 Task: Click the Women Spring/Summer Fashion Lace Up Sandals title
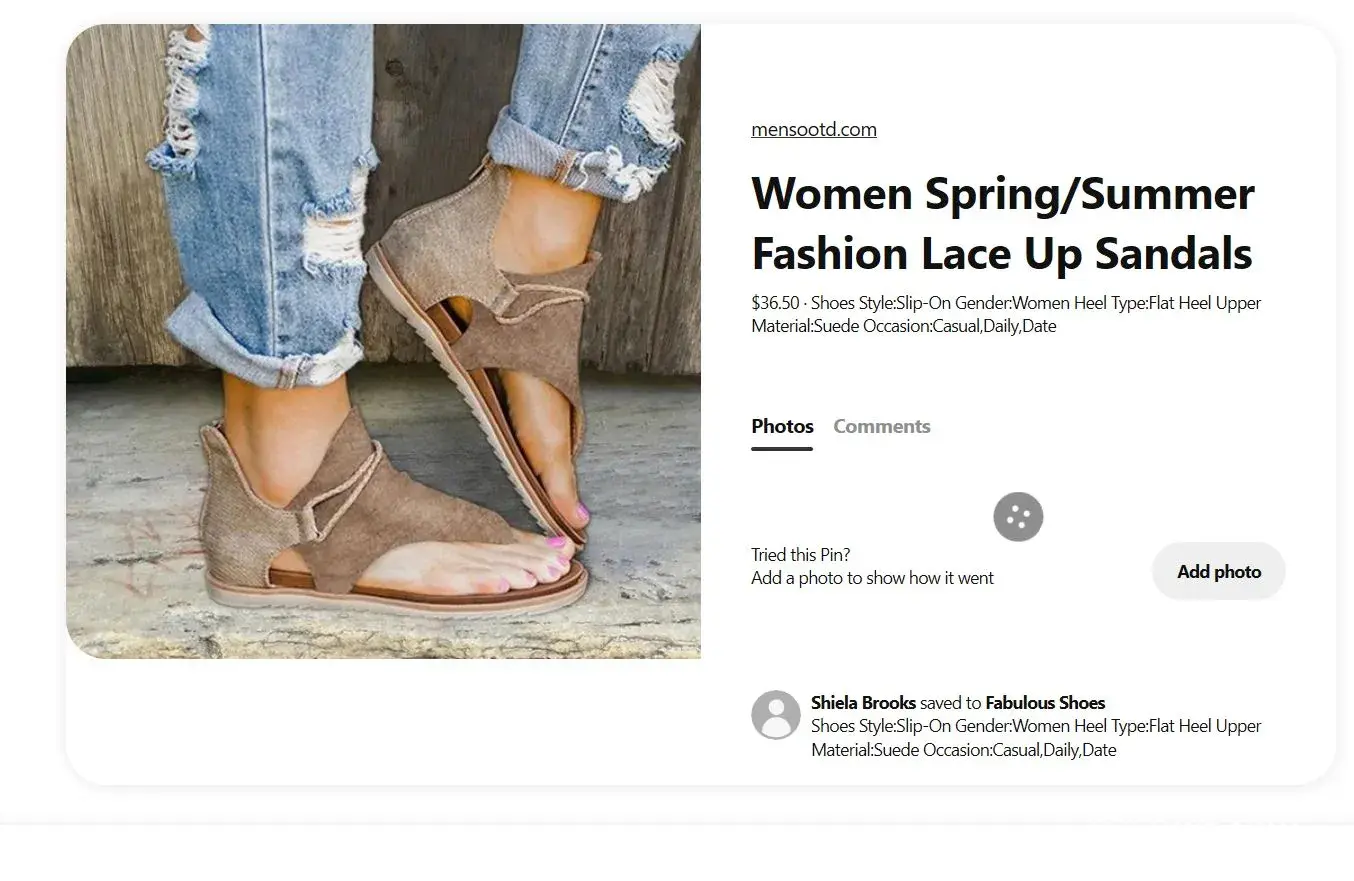click(1002, 223)
